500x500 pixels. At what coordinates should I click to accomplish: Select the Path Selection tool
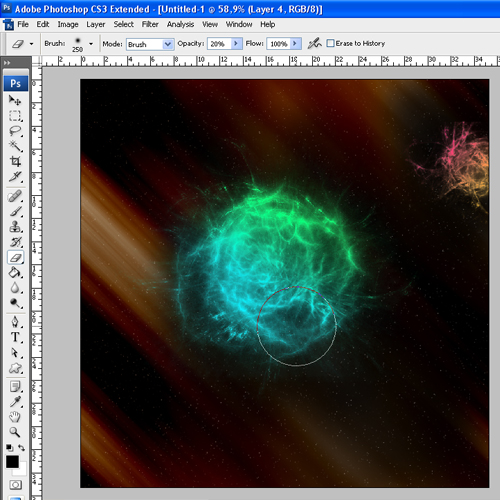coord(15,352)
